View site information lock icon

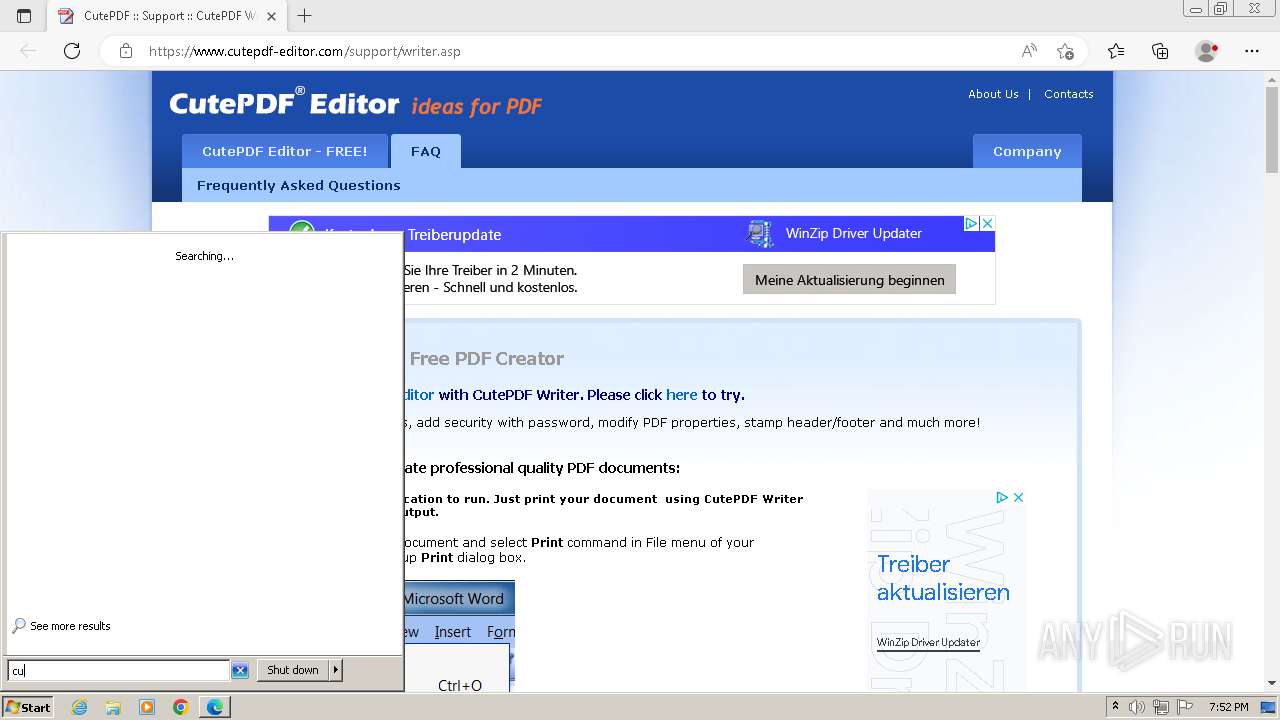pos(125,51)
